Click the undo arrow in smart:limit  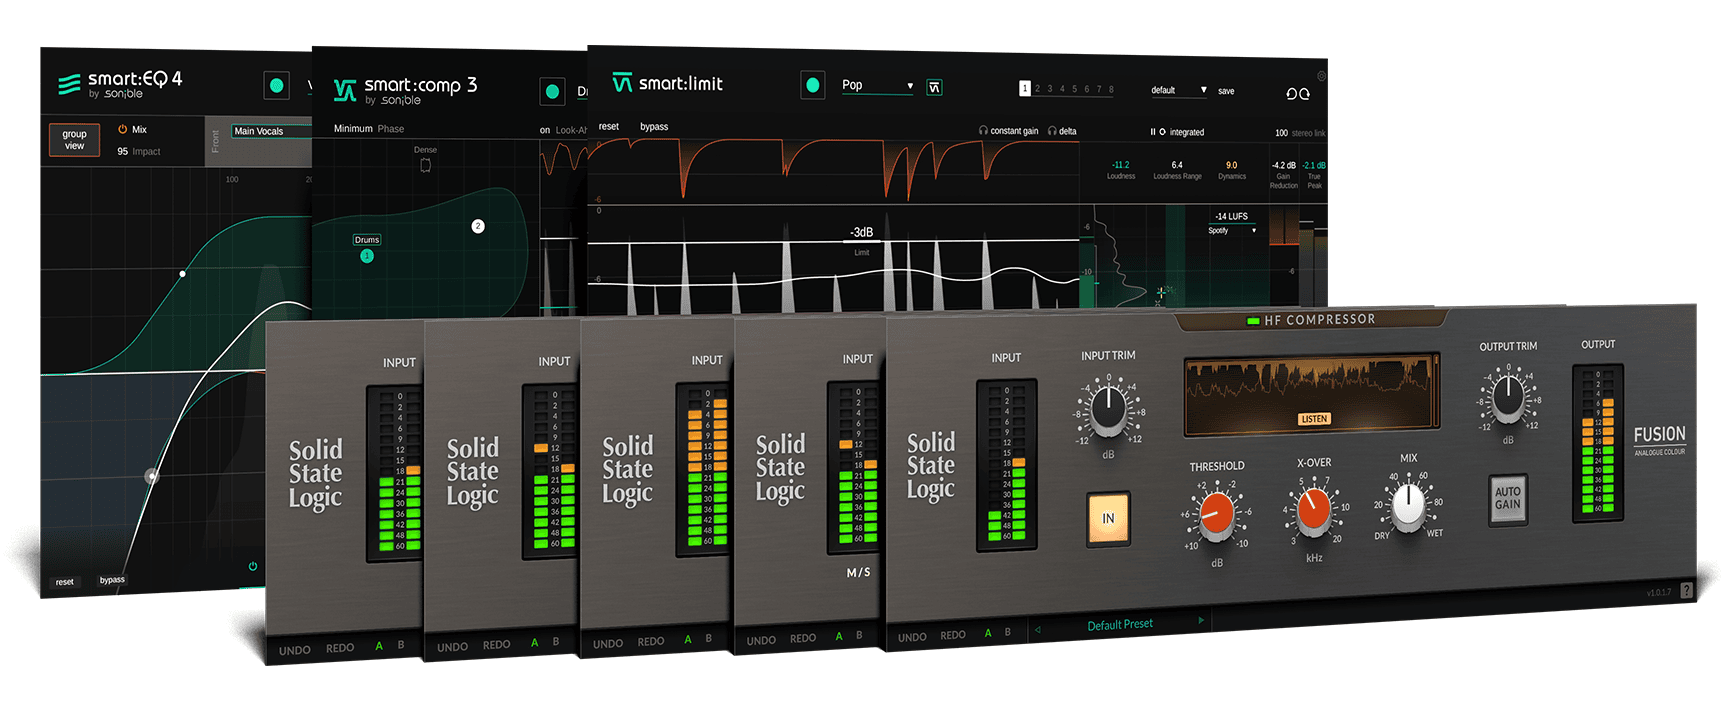pos(1291,94)
